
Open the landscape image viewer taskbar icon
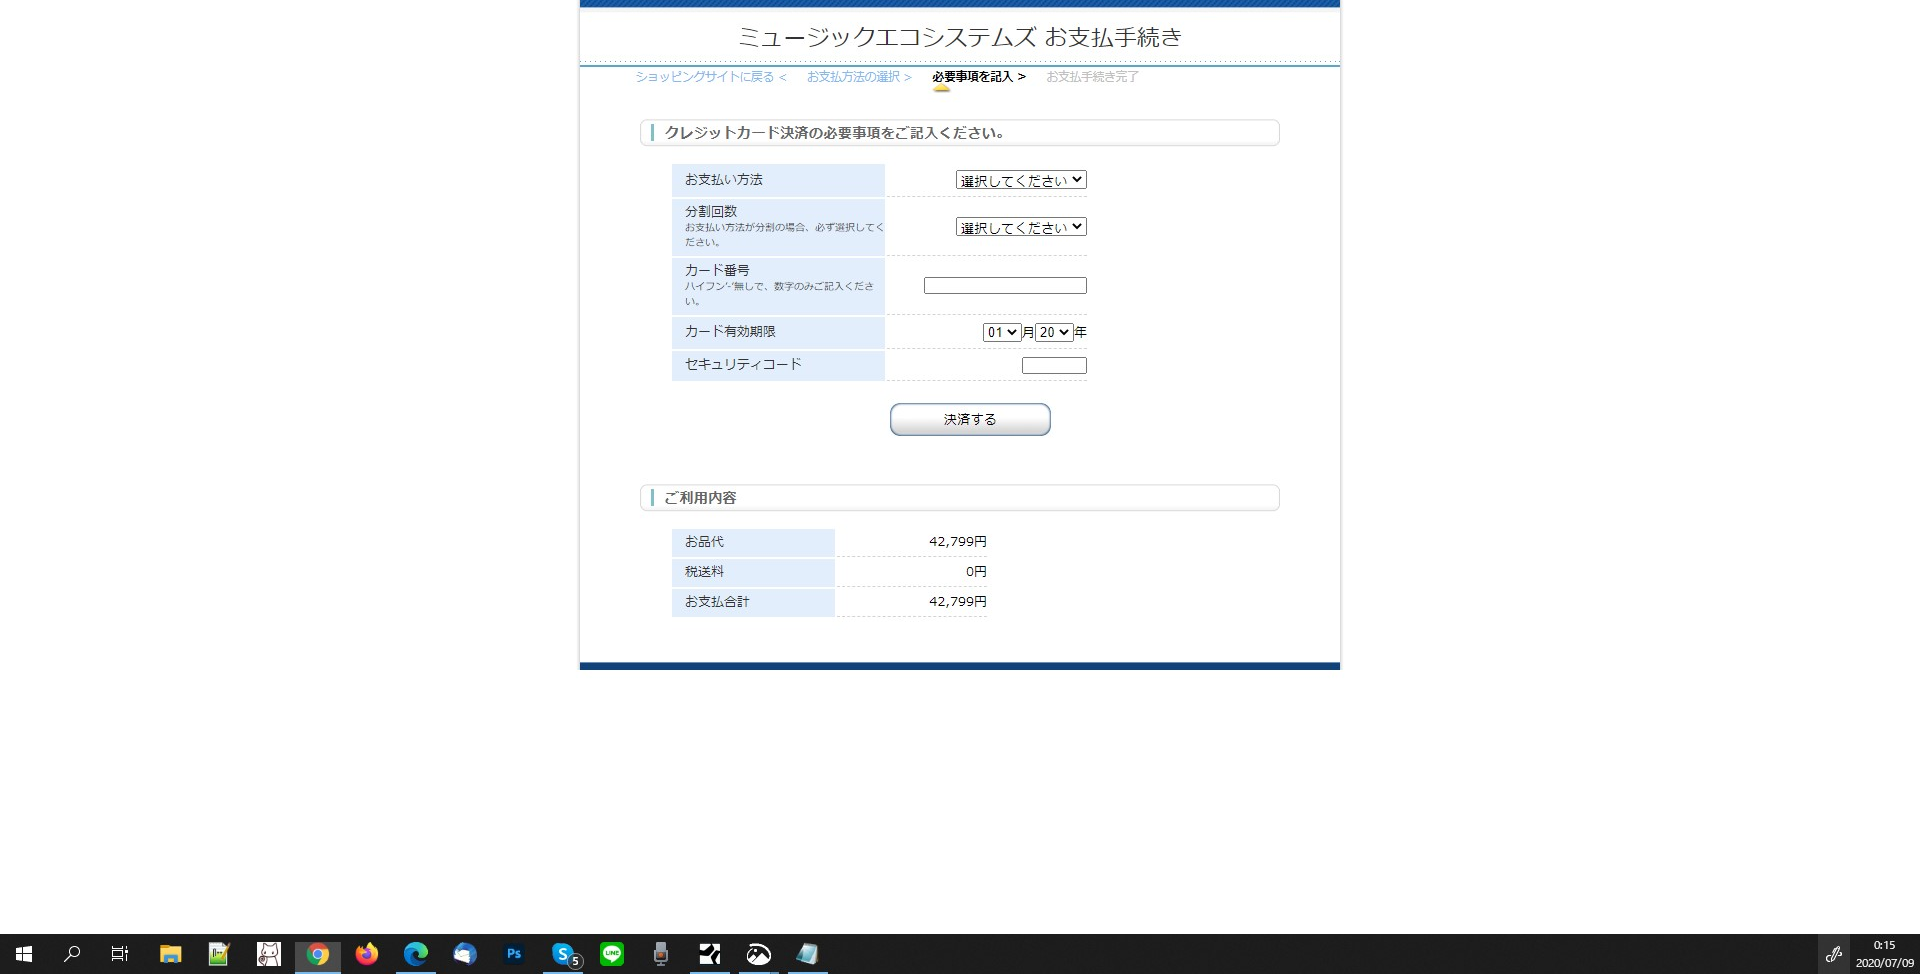pos(759,954)
